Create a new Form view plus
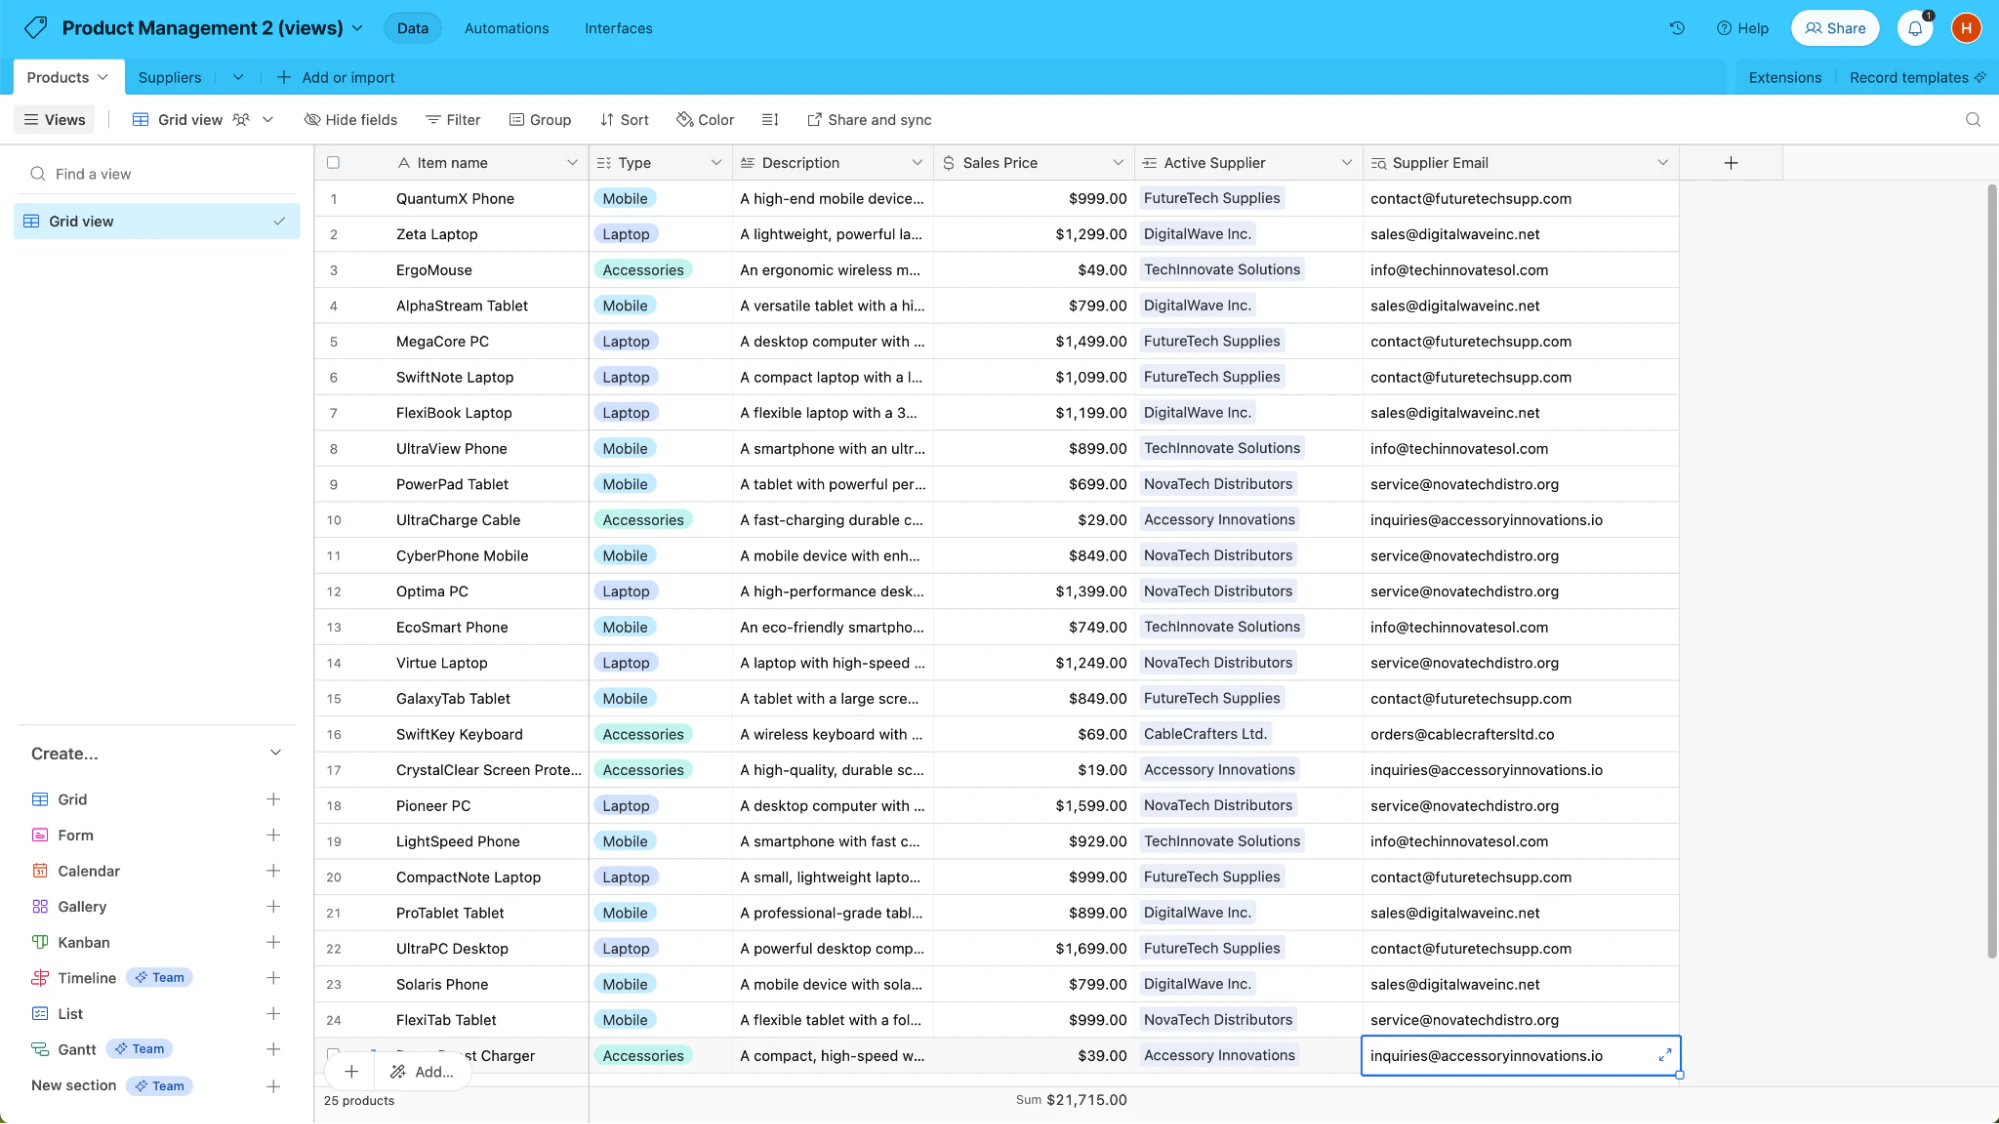 pyautogui.click(x=273, y=835)
